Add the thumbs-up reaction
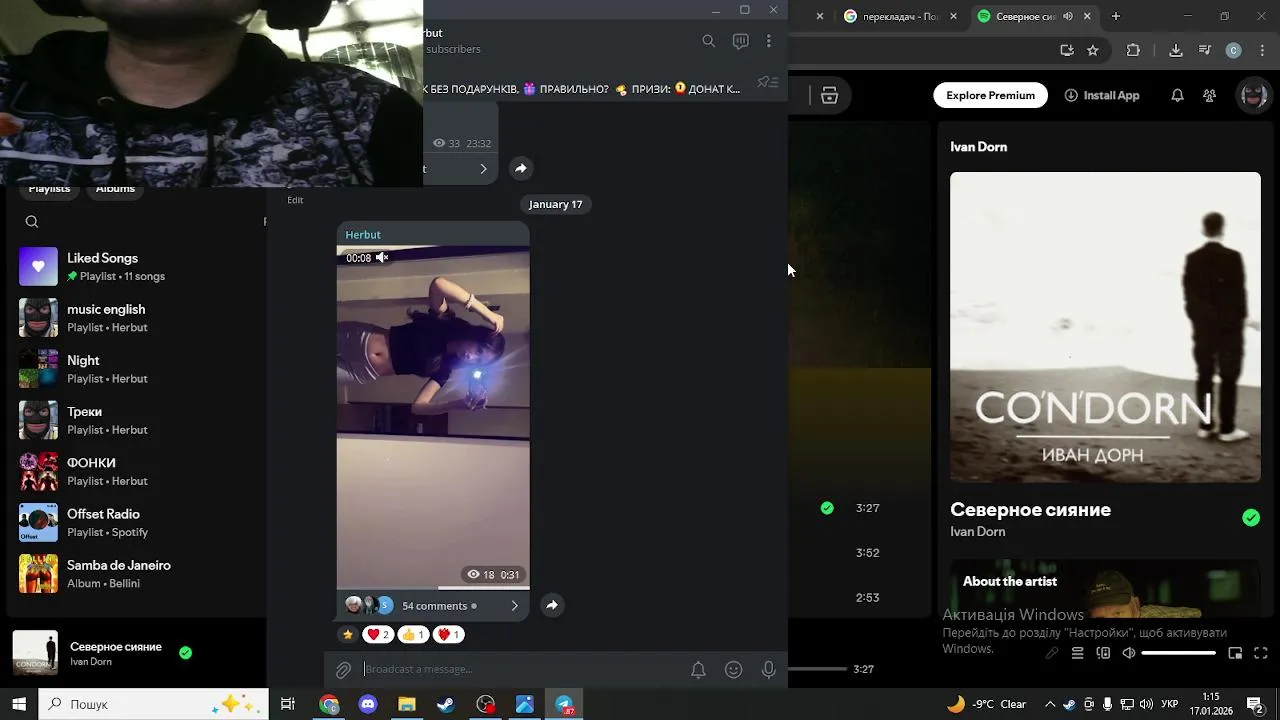Image resolution: width=1280 pixels, height=720 pixels. point(413,634)
